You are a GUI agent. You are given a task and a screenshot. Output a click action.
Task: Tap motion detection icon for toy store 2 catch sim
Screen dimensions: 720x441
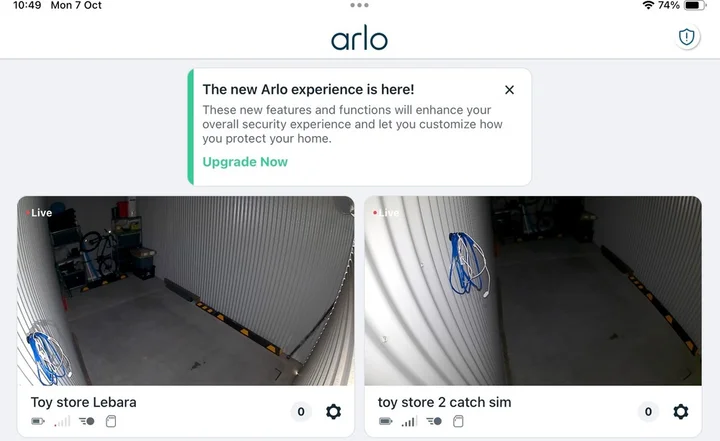click(x=434, y=421)
